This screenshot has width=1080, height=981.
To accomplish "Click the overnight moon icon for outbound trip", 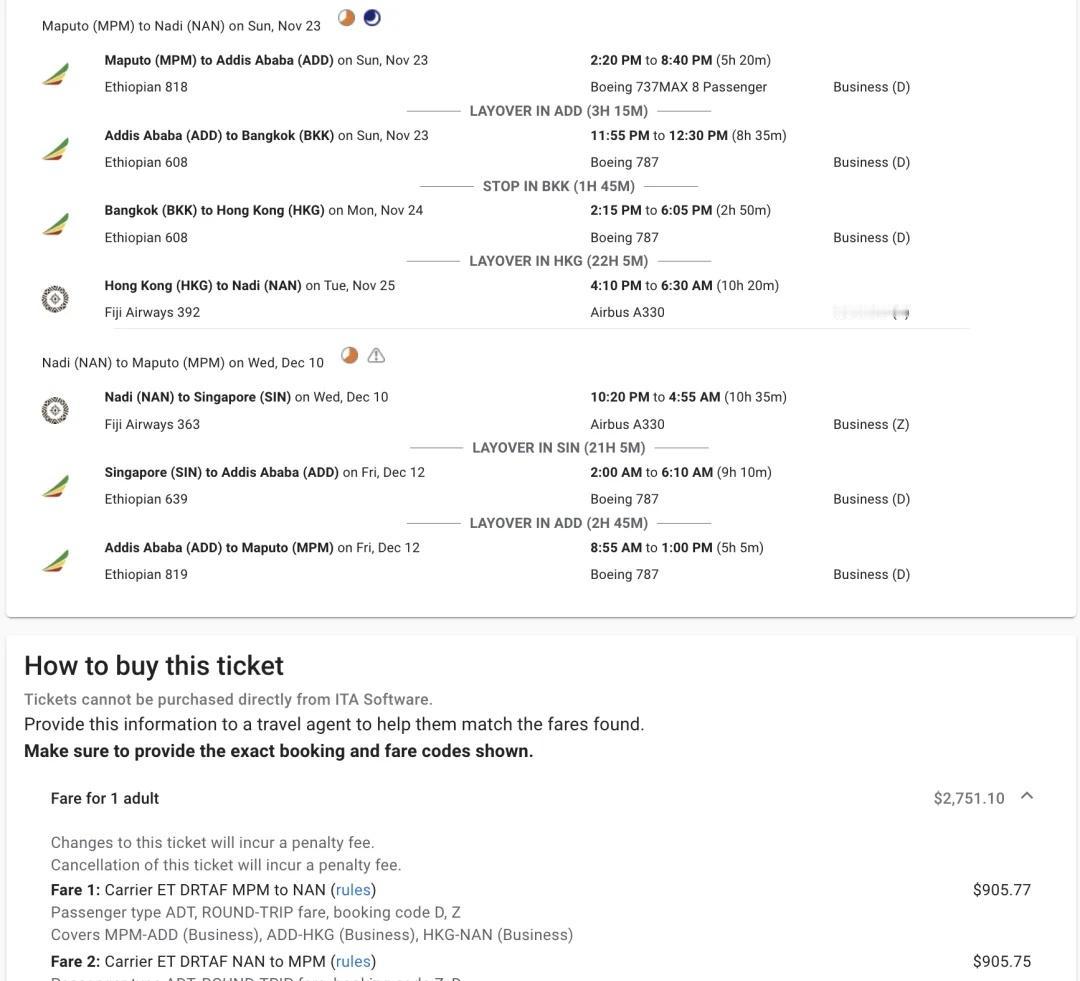I will point(372,18).
